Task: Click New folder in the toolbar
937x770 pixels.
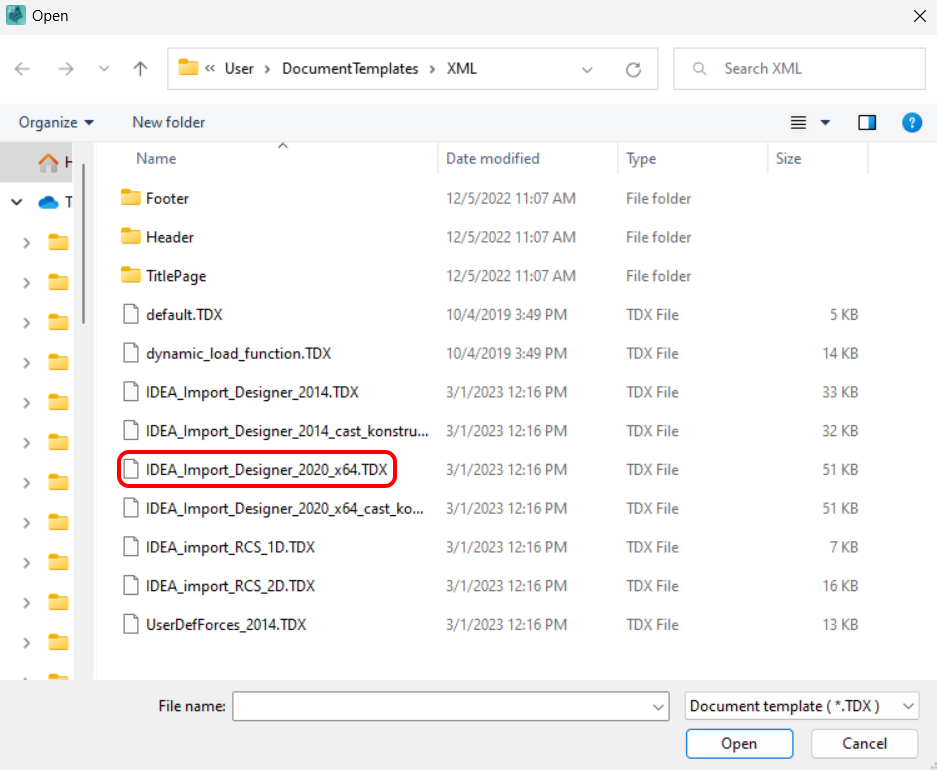Action: click(x=168, y=122)
